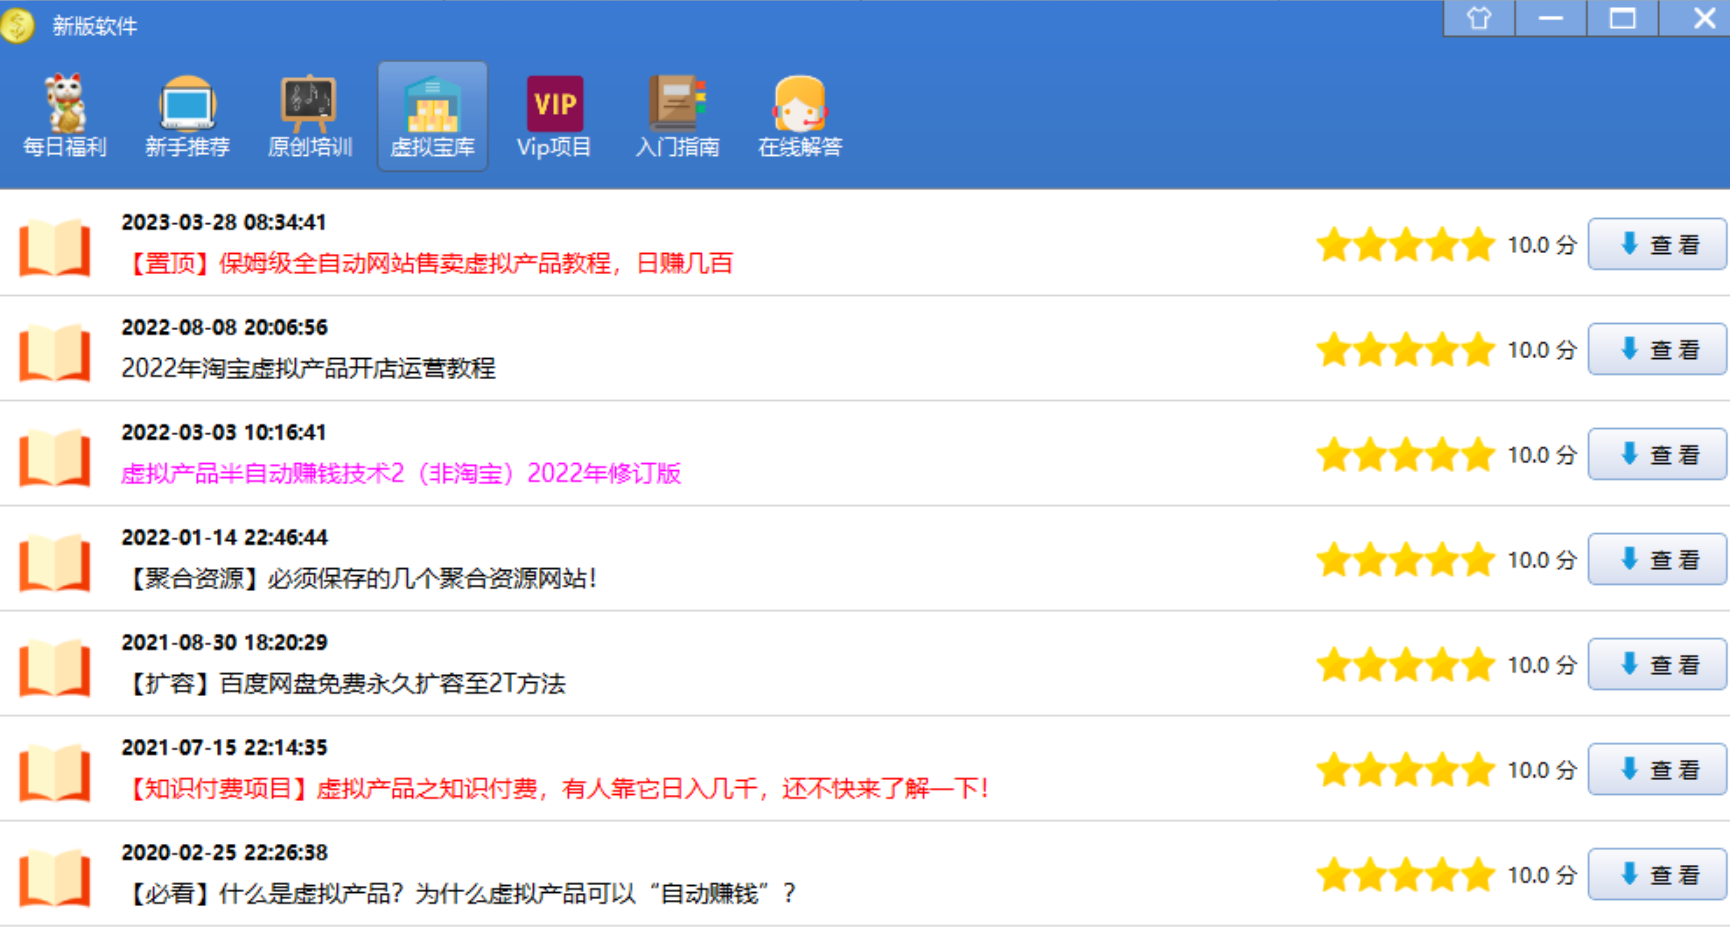
Task: Click 查看 for 2022年淘宝虚拟产品开店运营教程
Action: point(1657,350)
